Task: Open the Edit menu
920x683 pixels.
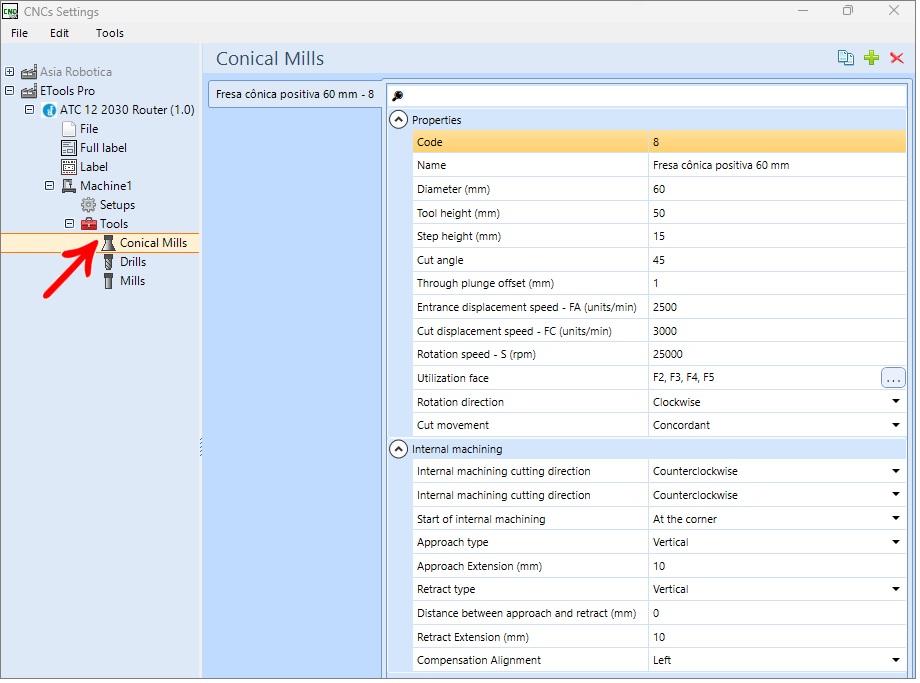Action: [59, 33]
